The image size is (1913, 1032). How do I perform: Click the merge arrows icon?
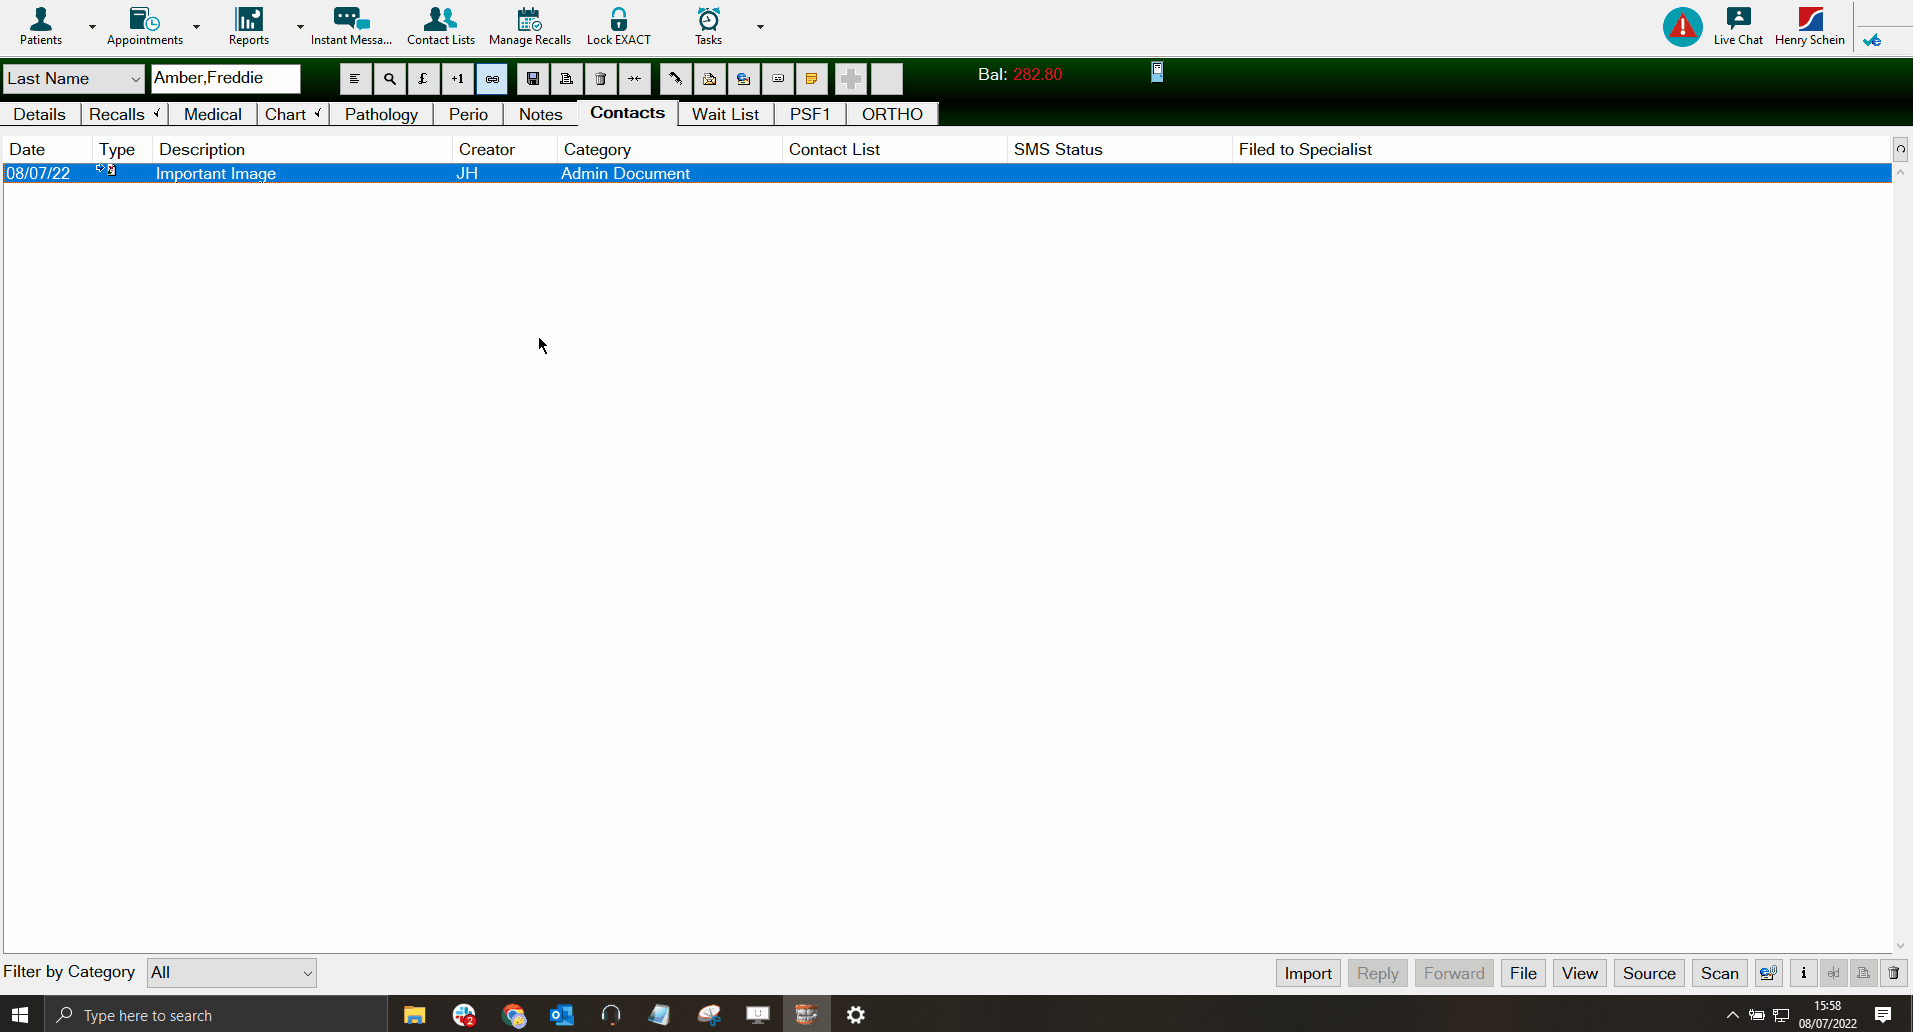point(635,79)
